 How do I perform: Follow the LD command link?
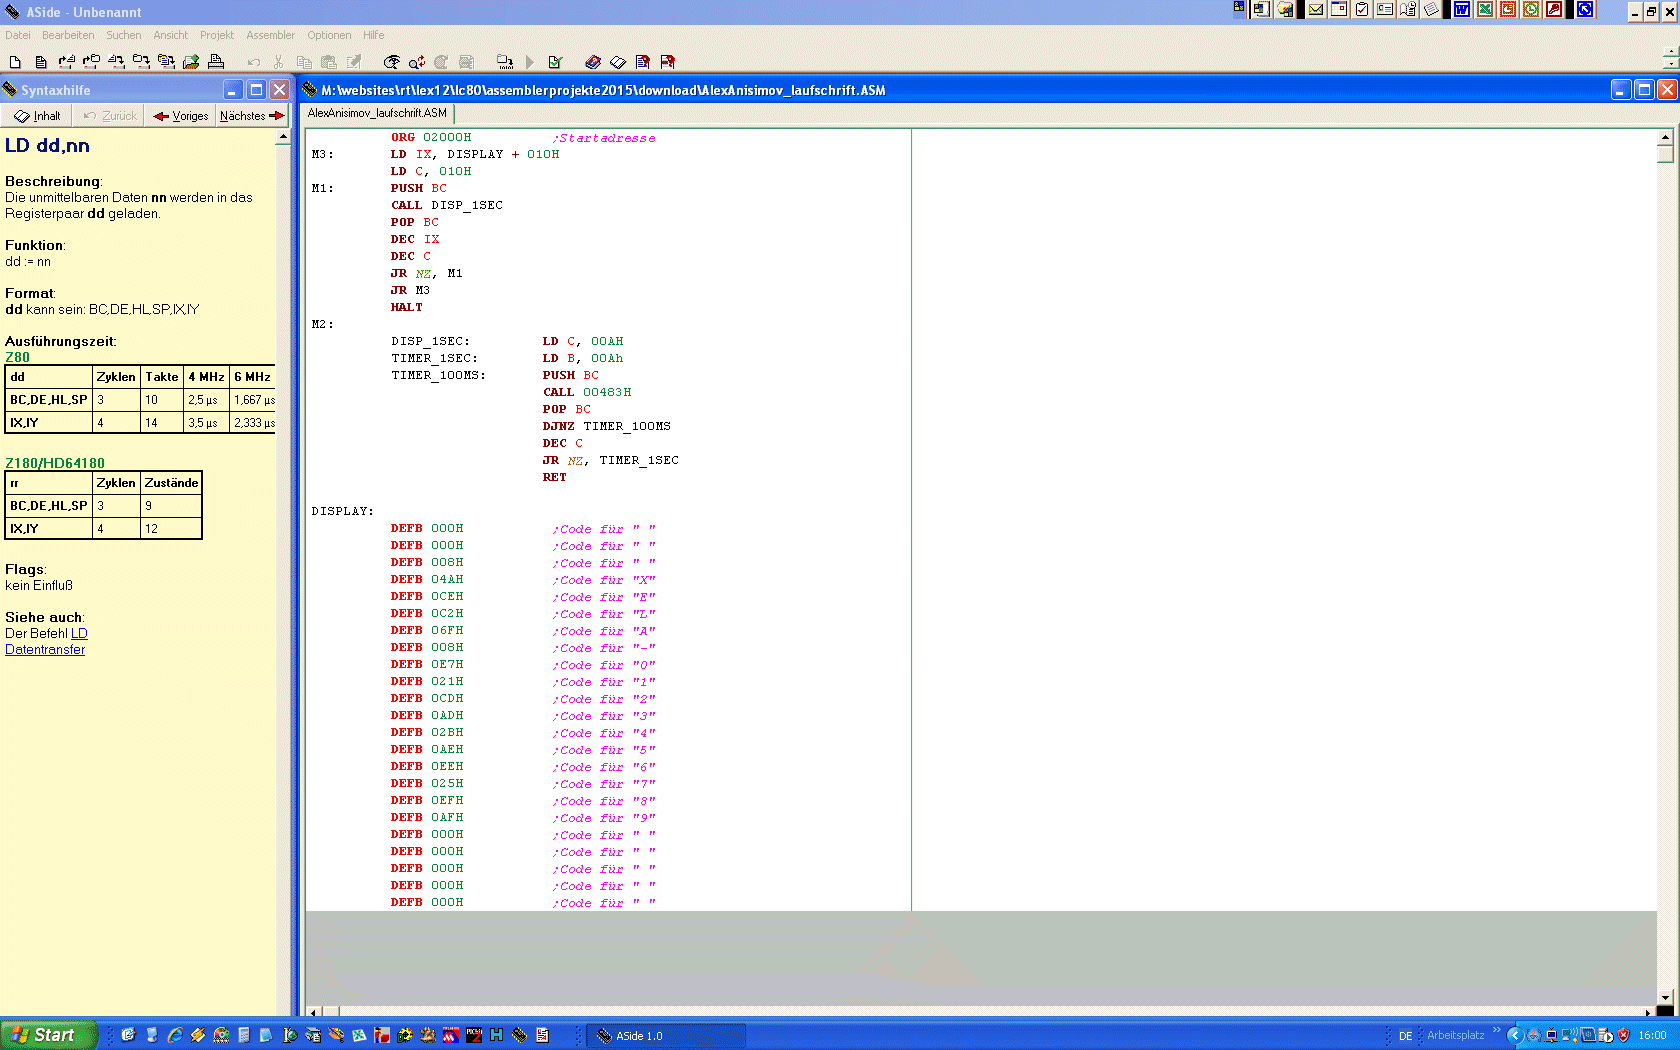pos(79,633)
